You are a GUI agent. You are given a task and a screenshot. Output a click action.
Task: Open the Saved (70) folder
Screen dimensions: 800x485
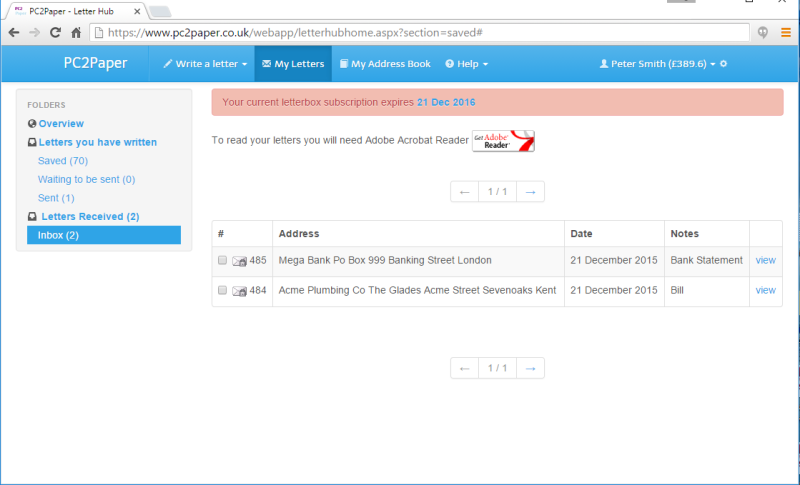(x=63, y=161)
